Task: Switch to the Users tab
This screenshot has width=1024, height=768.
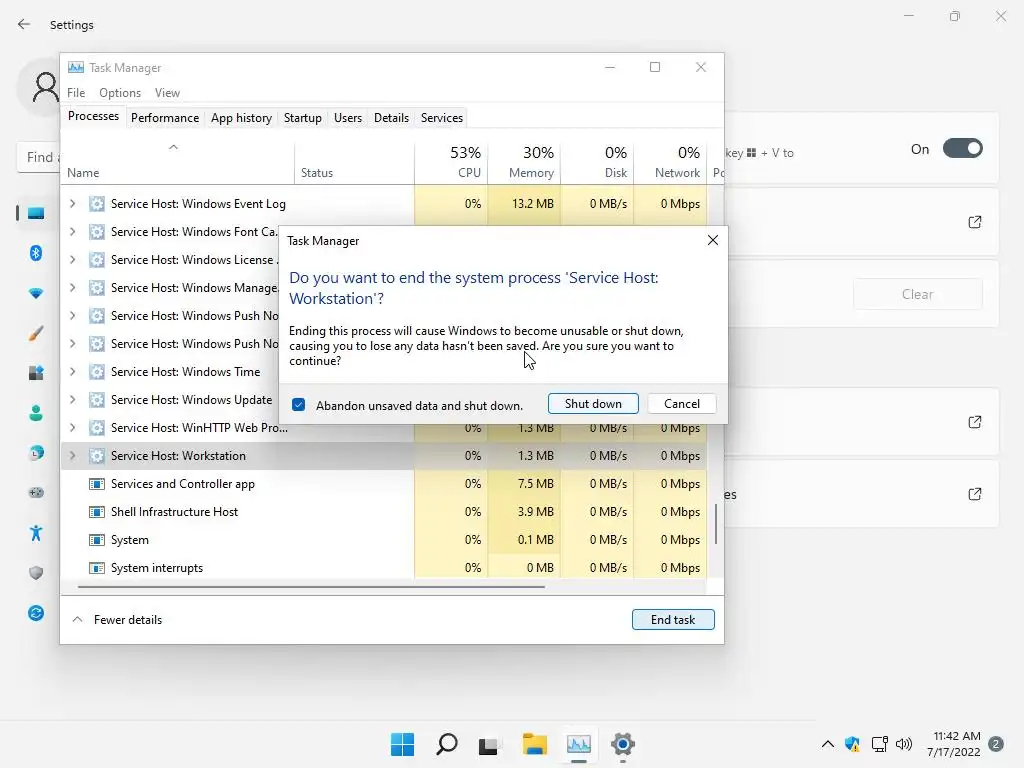Action: (x=347, y=118)
